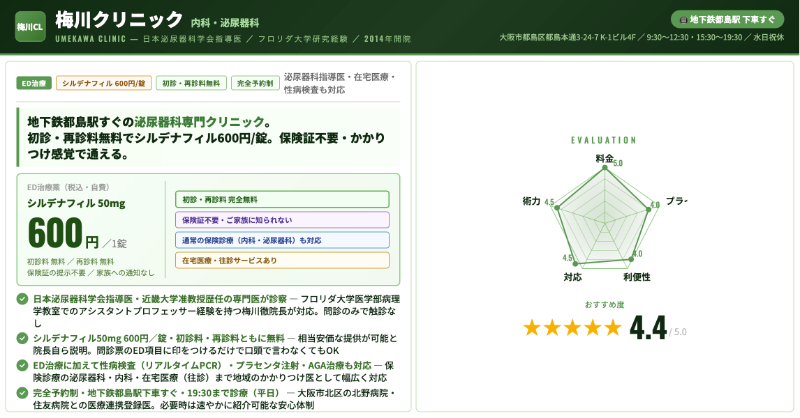Select the 初診・再診料無料 tag
Image resolution: width=800 pixels, height=418 pixels.
pos(191,83)
